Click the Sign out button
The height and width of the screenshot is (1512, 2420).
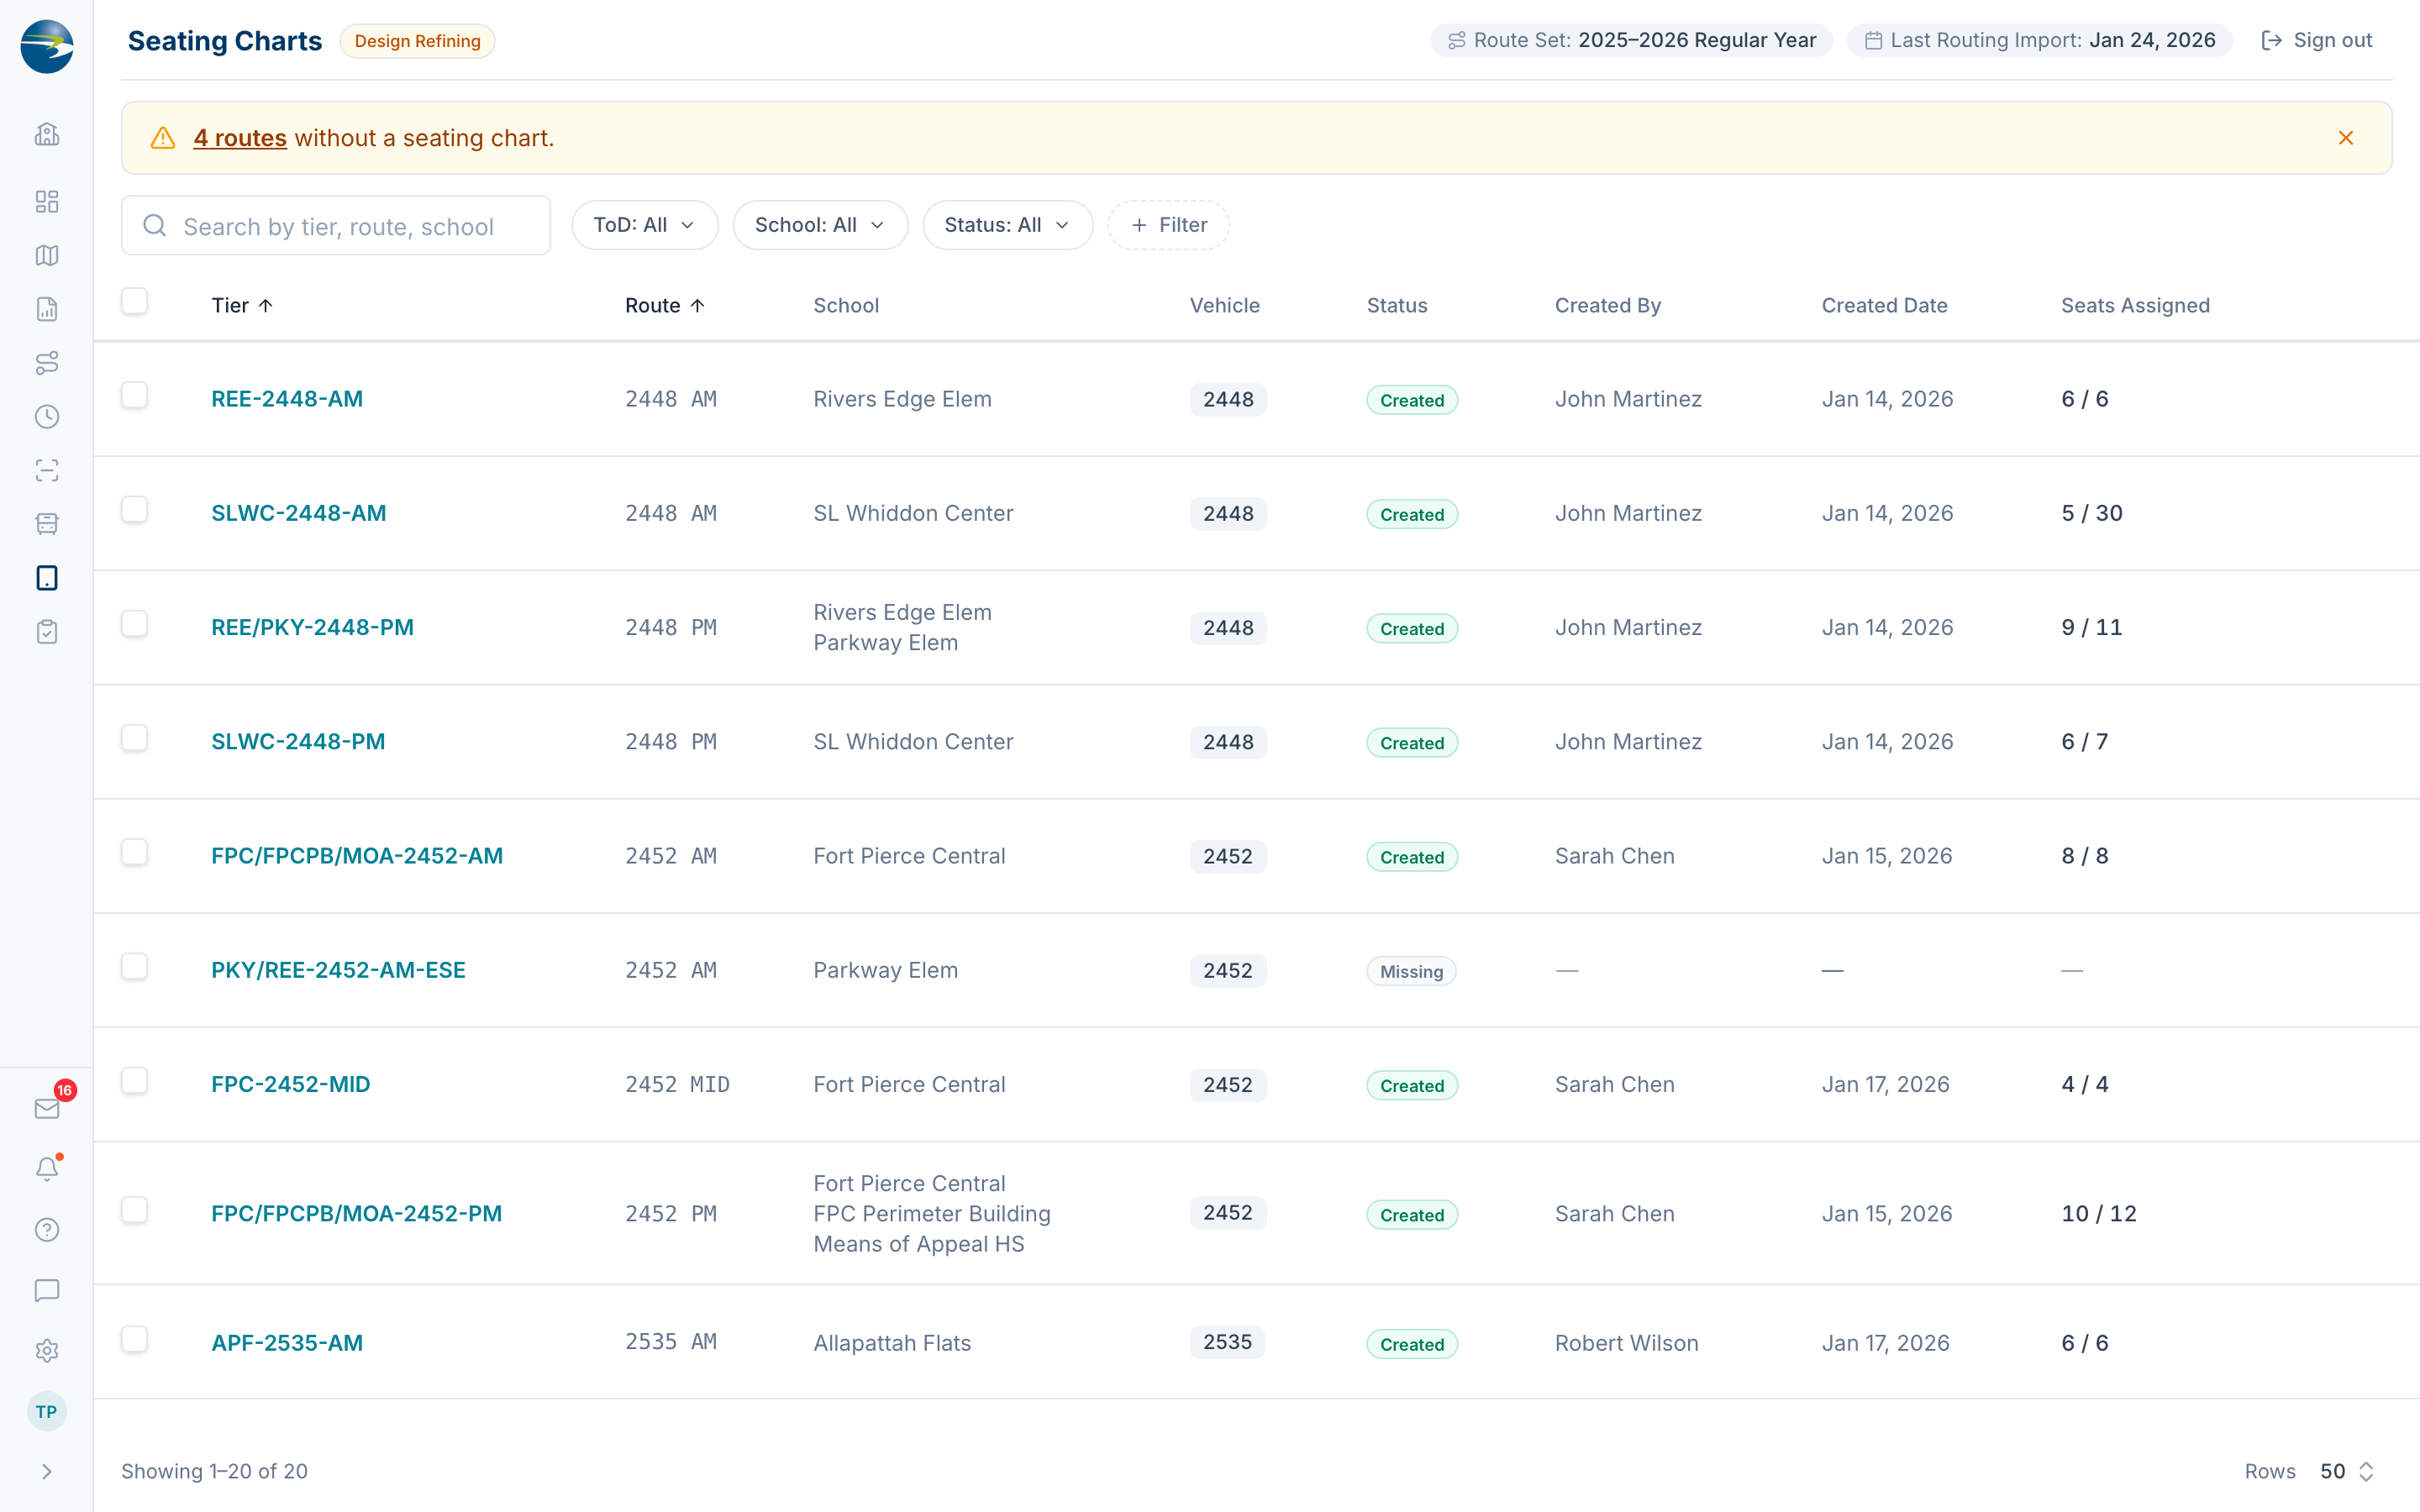click(x=2317, y=40)
